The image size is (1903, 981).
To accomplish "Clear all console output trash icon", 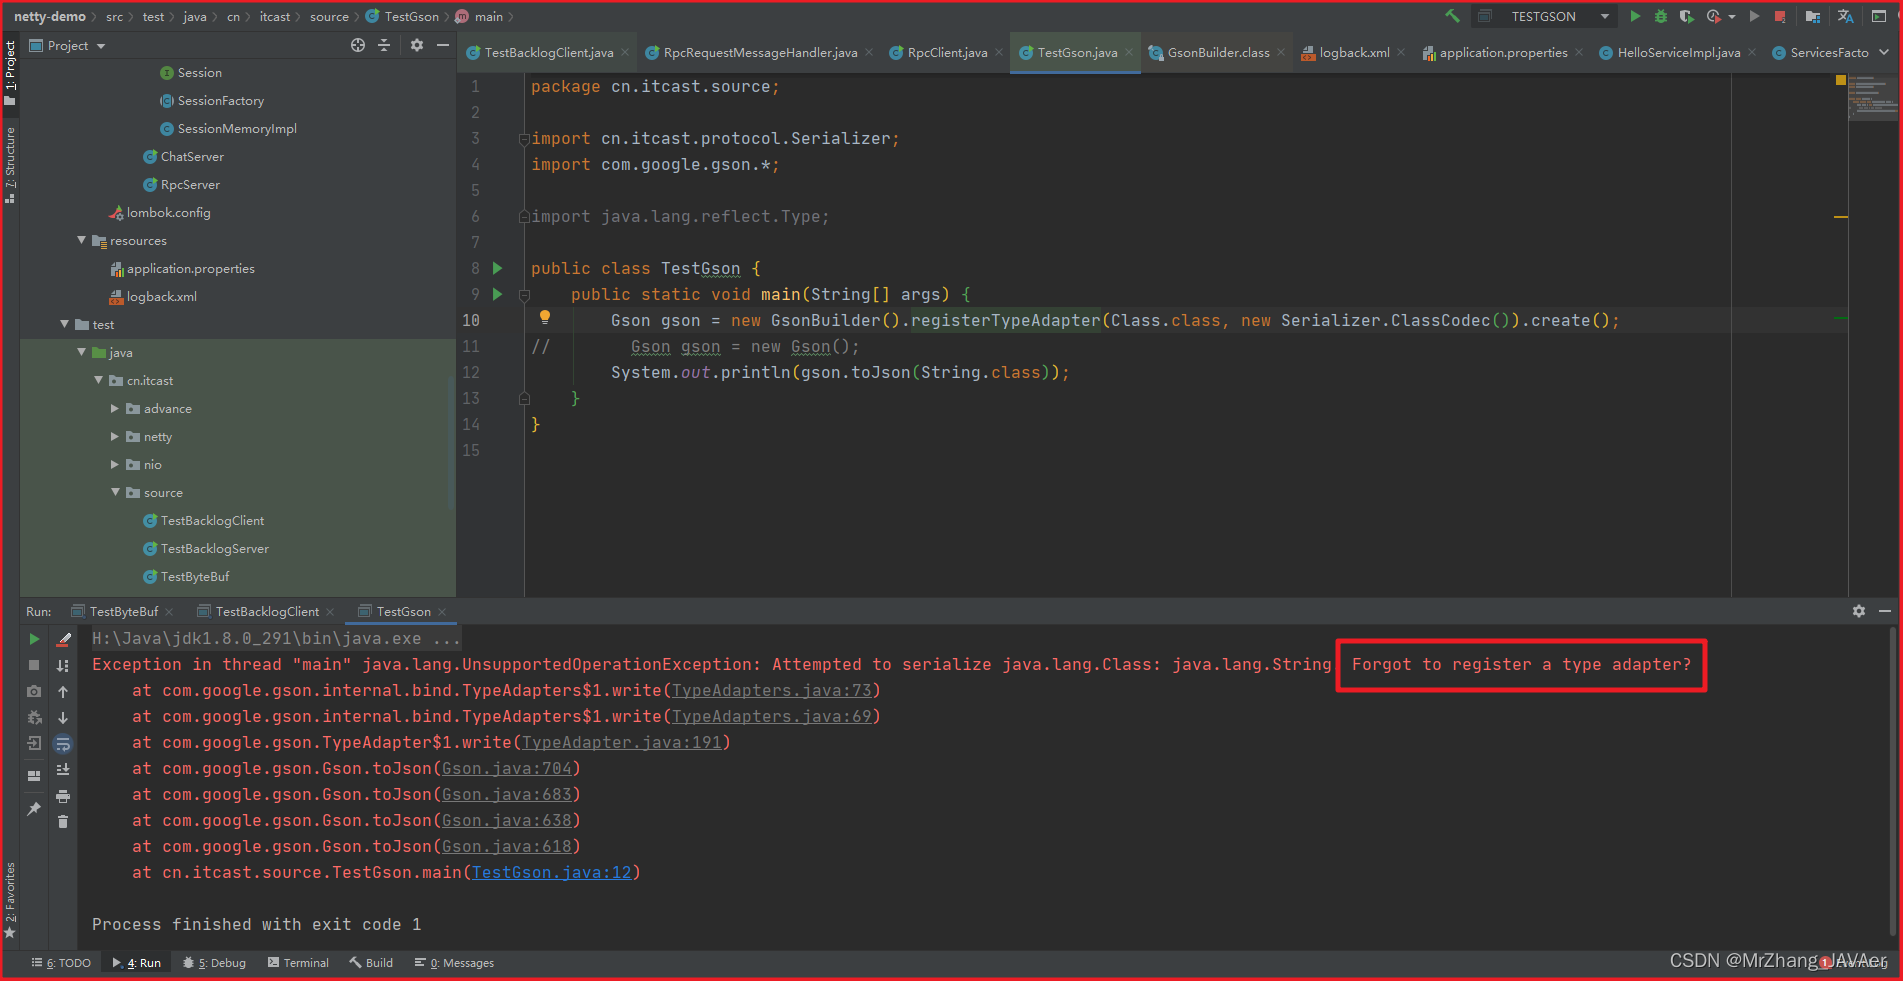I will point(63,822).
